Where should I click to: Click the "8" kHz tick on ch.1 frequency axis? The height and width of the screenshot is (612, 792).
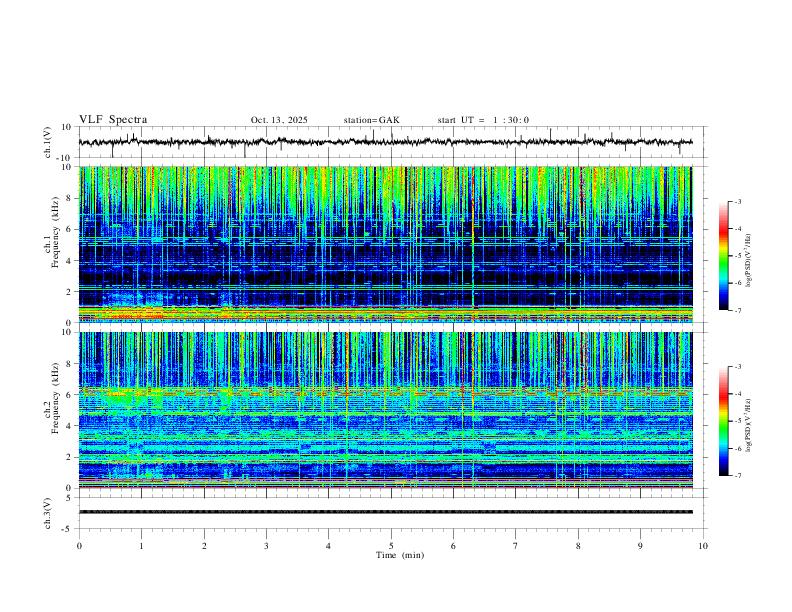click(70, 198)
